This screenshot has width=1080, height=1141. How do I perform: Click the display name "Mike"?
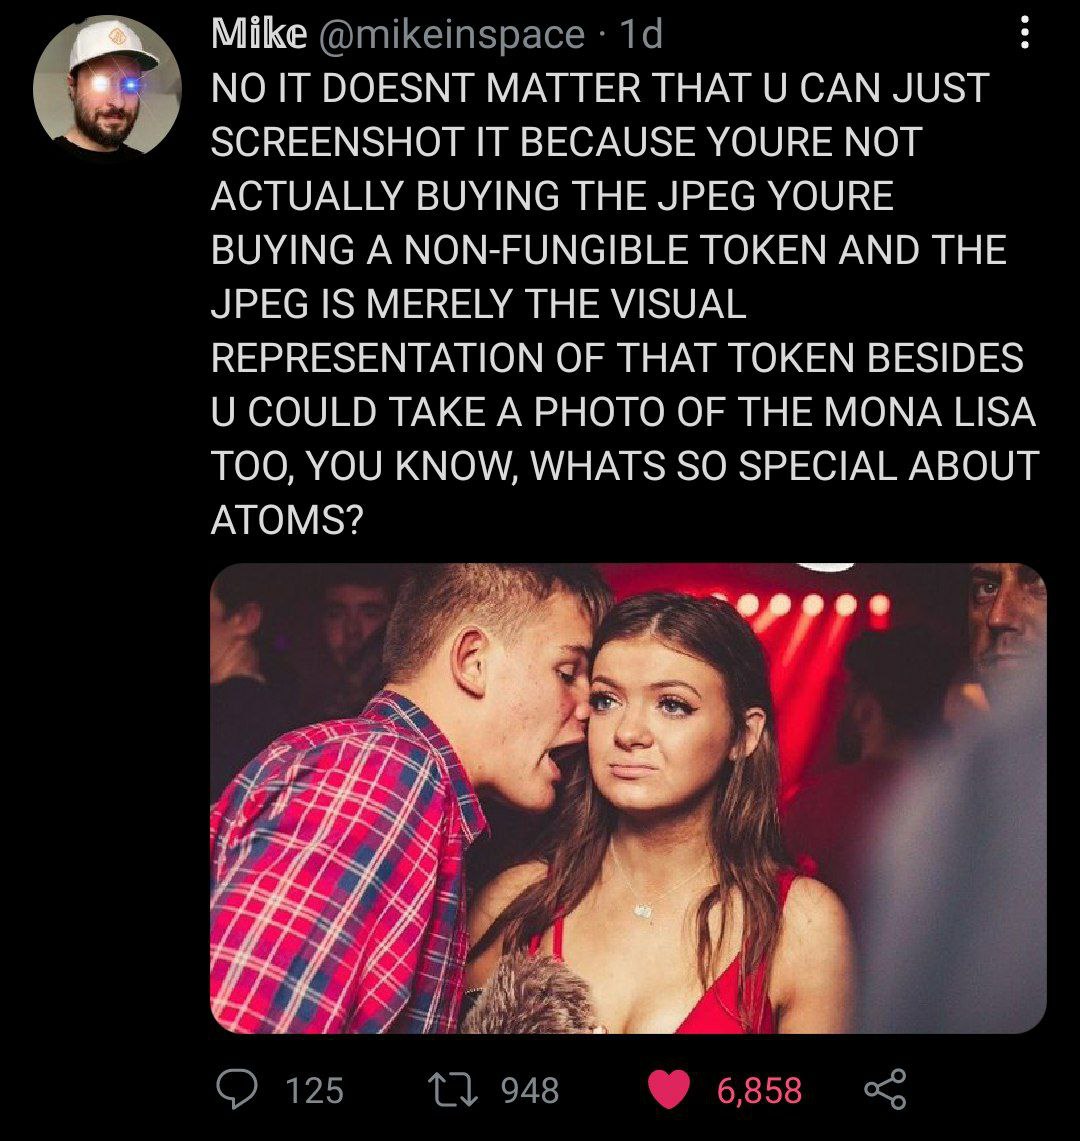tap(258, 36)
